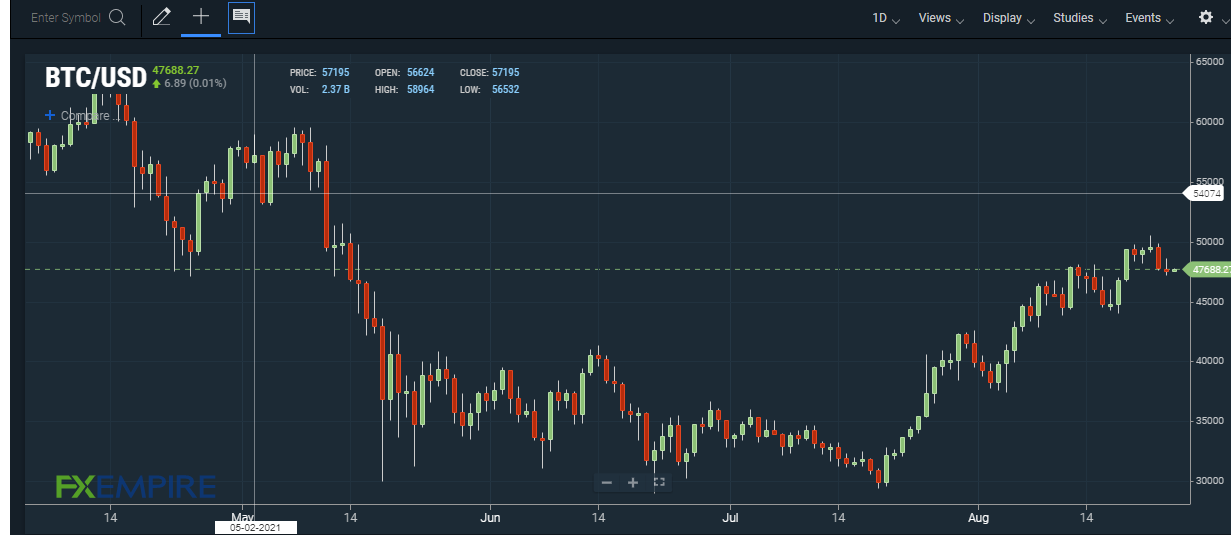Toggle the chart info tooltip icon
Viewport: 1231px width, 535px height.
point(241,17)
